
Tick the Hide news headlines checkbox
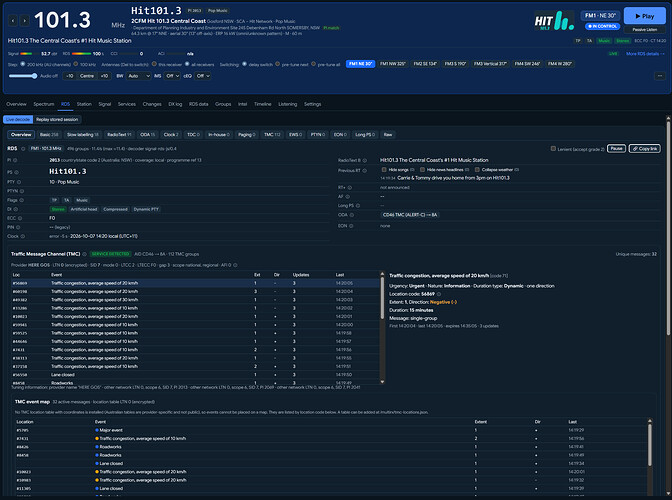pos(422,170)
